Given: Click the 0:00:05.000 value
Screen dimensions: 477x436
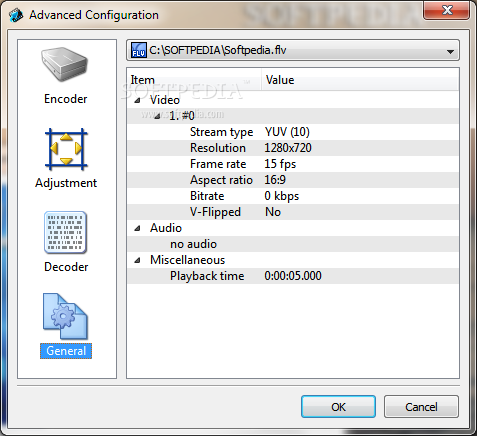Looking at the screenshot, I should [293, 276].
